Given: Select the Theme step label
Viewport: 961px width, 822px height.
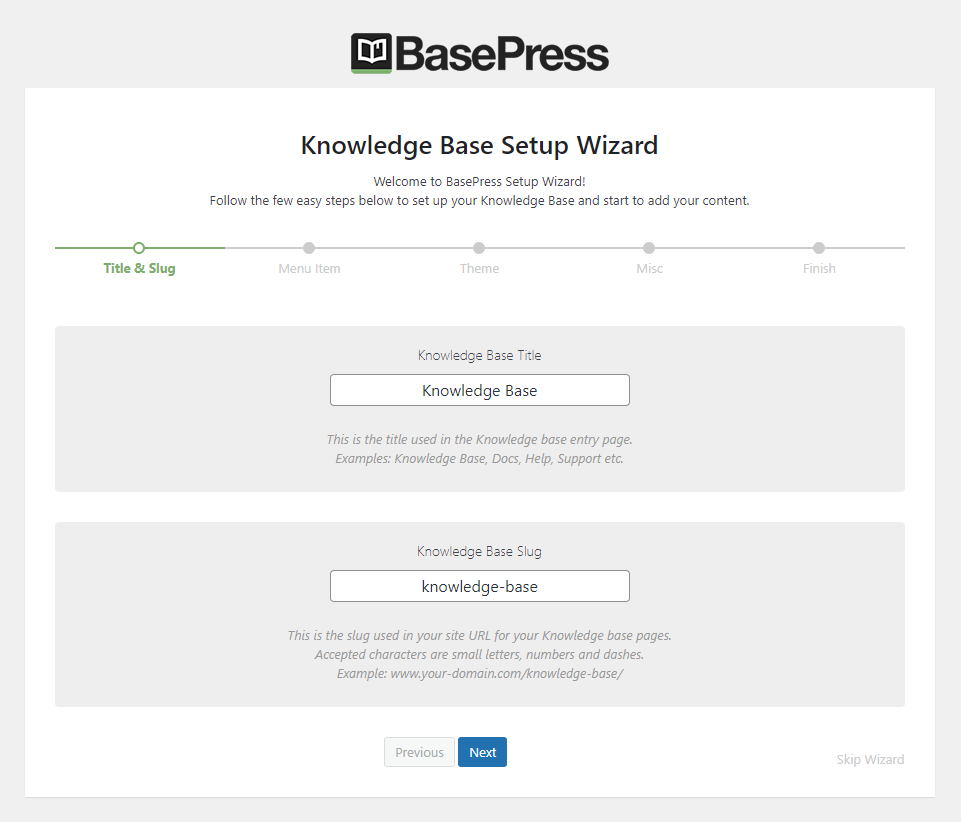Looking at the screenshot, I should pos(479,268).
